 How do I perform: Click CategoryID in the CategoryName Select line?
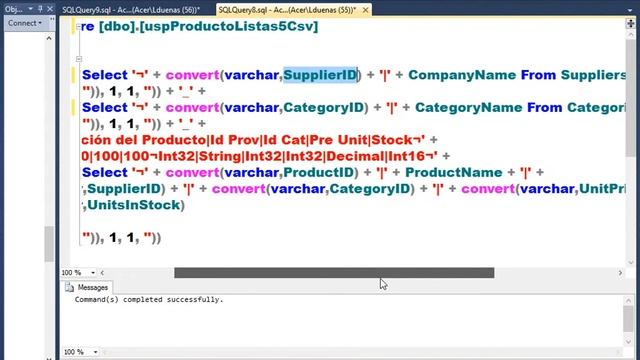(323, 108)
